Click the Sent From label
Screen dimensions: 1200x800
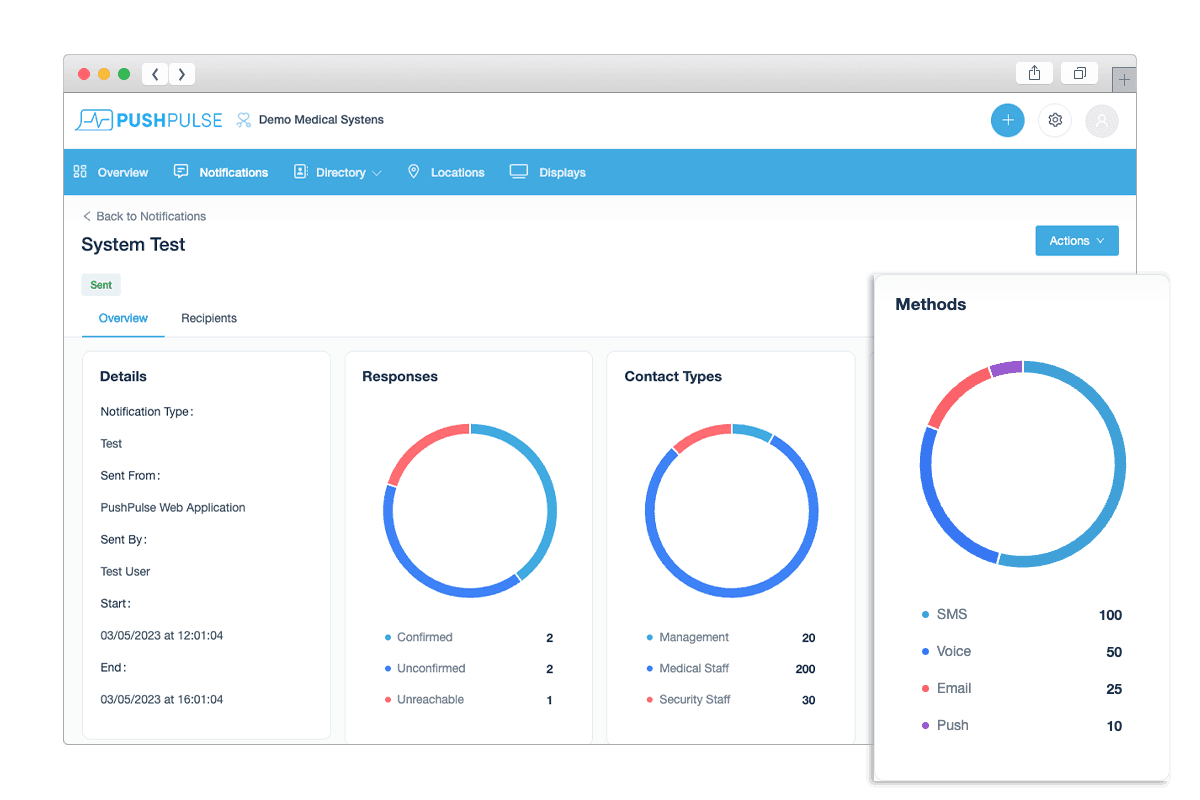[130, 475]
